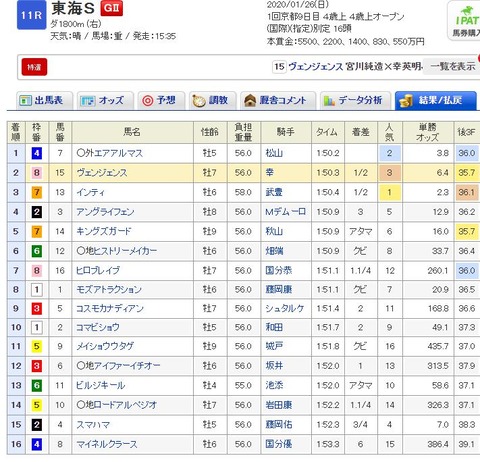Open horse アングライフェン link
Viewport: 480px width, 462px height.
click(105, 212)
